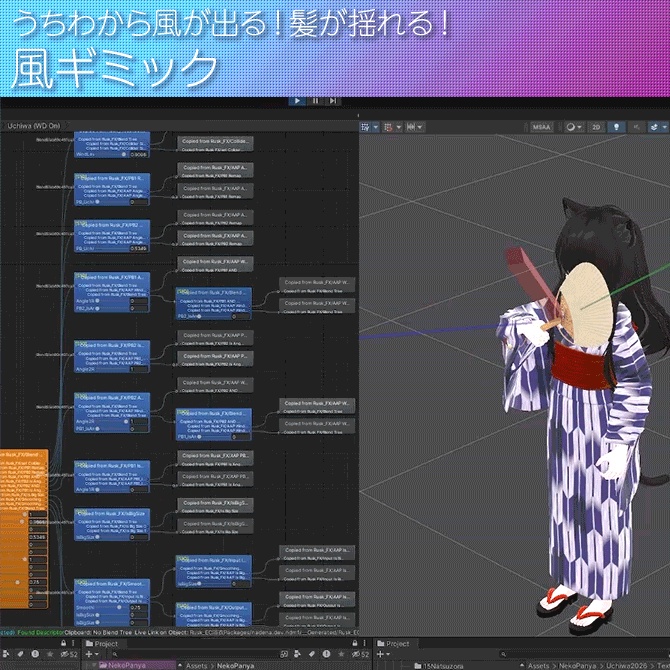Click the Uchiwa (WD On) breadcrumb
Image resolution: width=670 pixels, height=670 pixels.
pyautogui.click(x=34, y=126)
